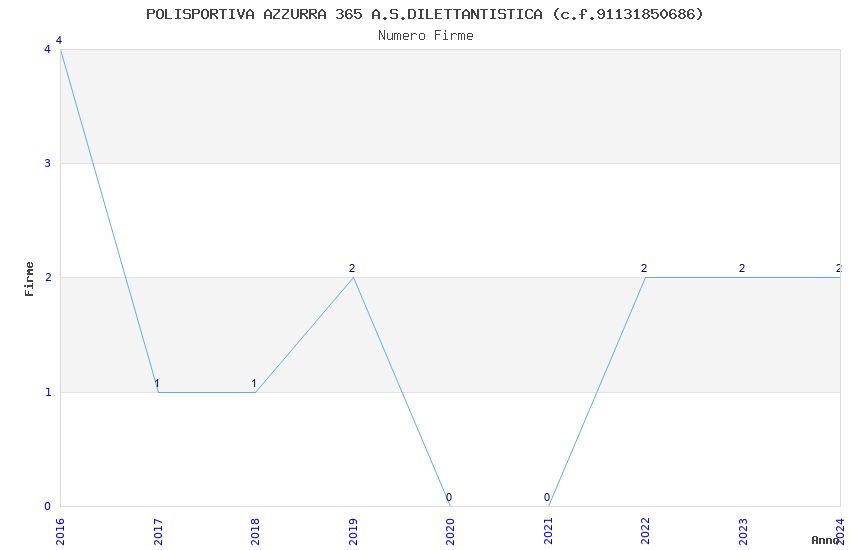Select the 2022 year label
The height and width of the screenshot is (550, 850).
[x=645, y=532]
